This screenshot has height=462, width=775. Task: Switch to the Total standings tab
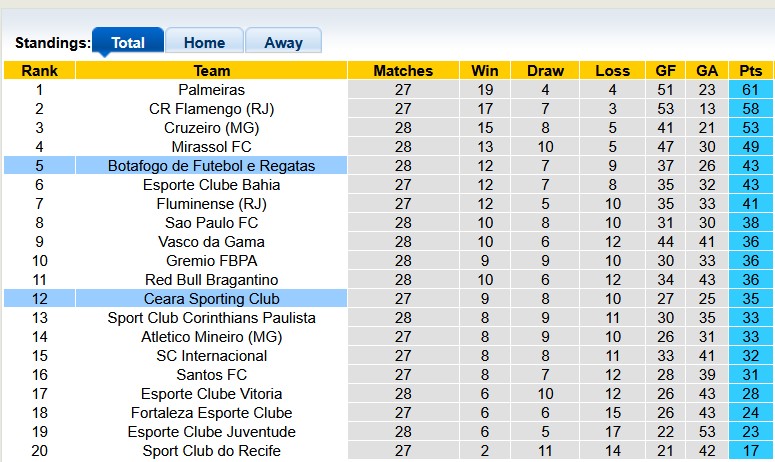click(128, 43)
